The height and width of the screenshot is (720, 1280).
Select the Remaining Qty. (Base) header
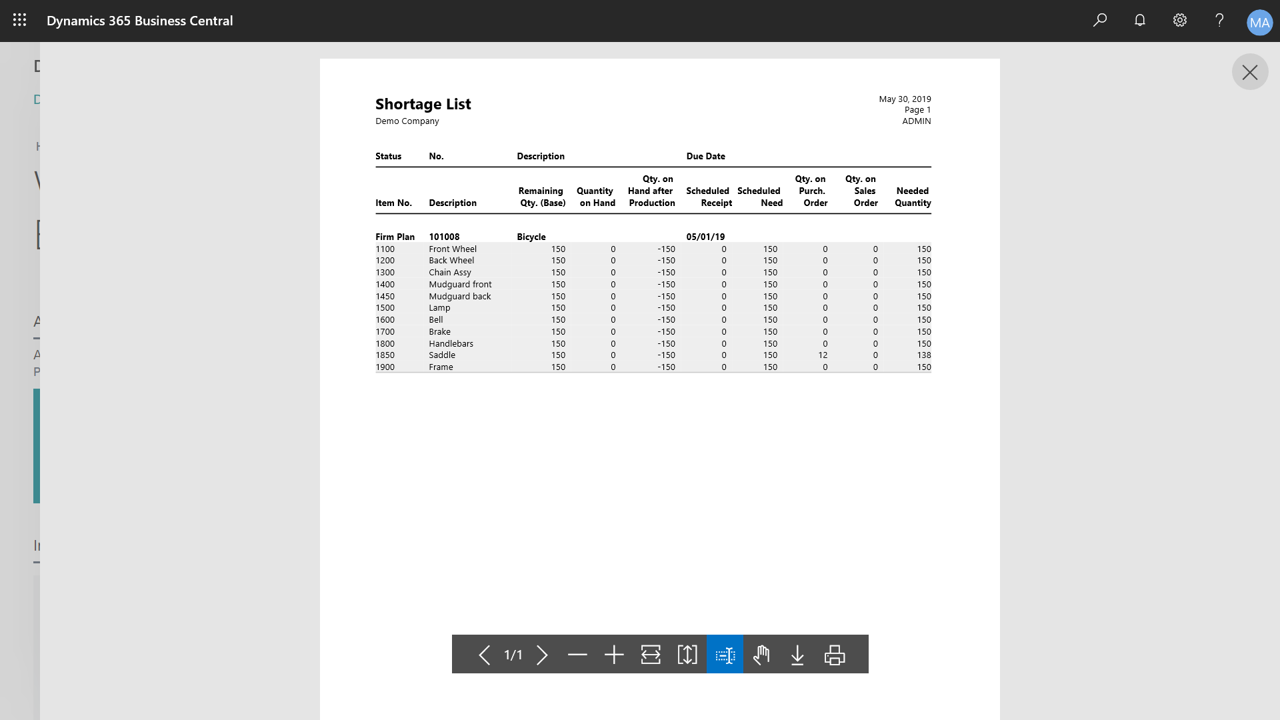point(542,197)
